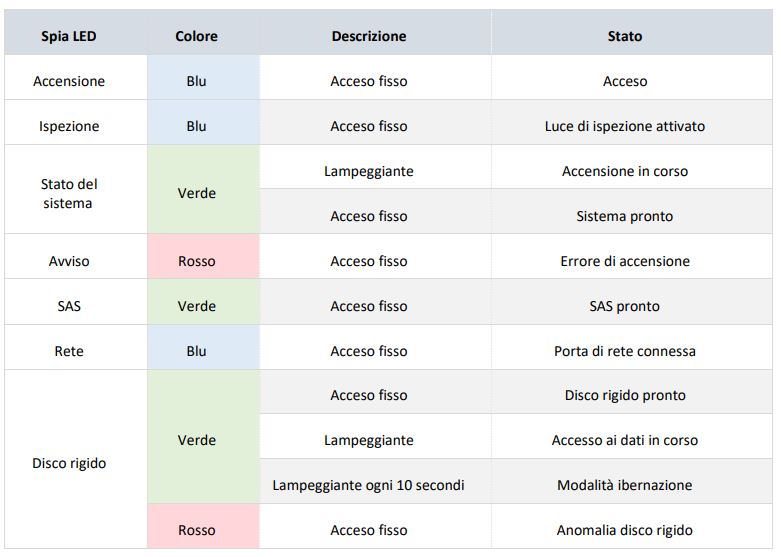
Task: Select the blue "Blu" cell in Rete row
Action: [x=196, y=351]
